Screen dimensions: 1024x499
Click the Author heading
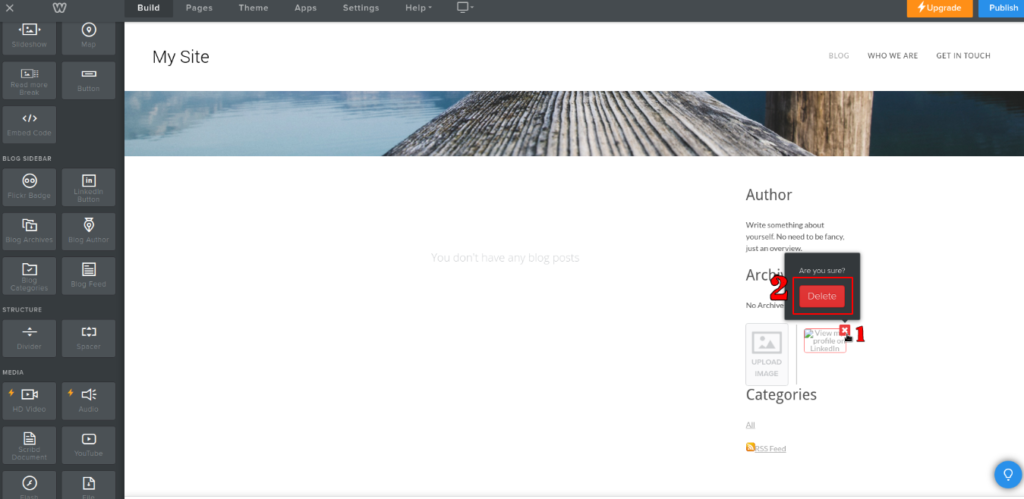click(769, 195)
